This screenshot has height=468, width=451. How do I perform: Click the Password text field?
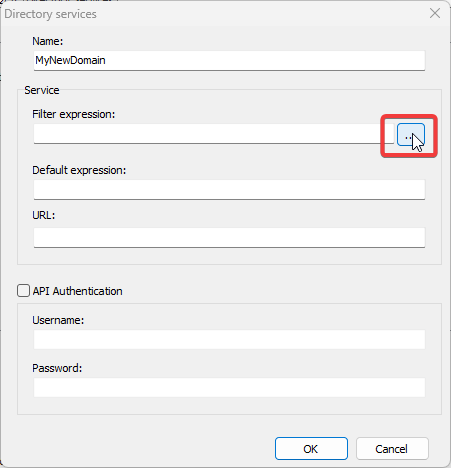point(229,387)
